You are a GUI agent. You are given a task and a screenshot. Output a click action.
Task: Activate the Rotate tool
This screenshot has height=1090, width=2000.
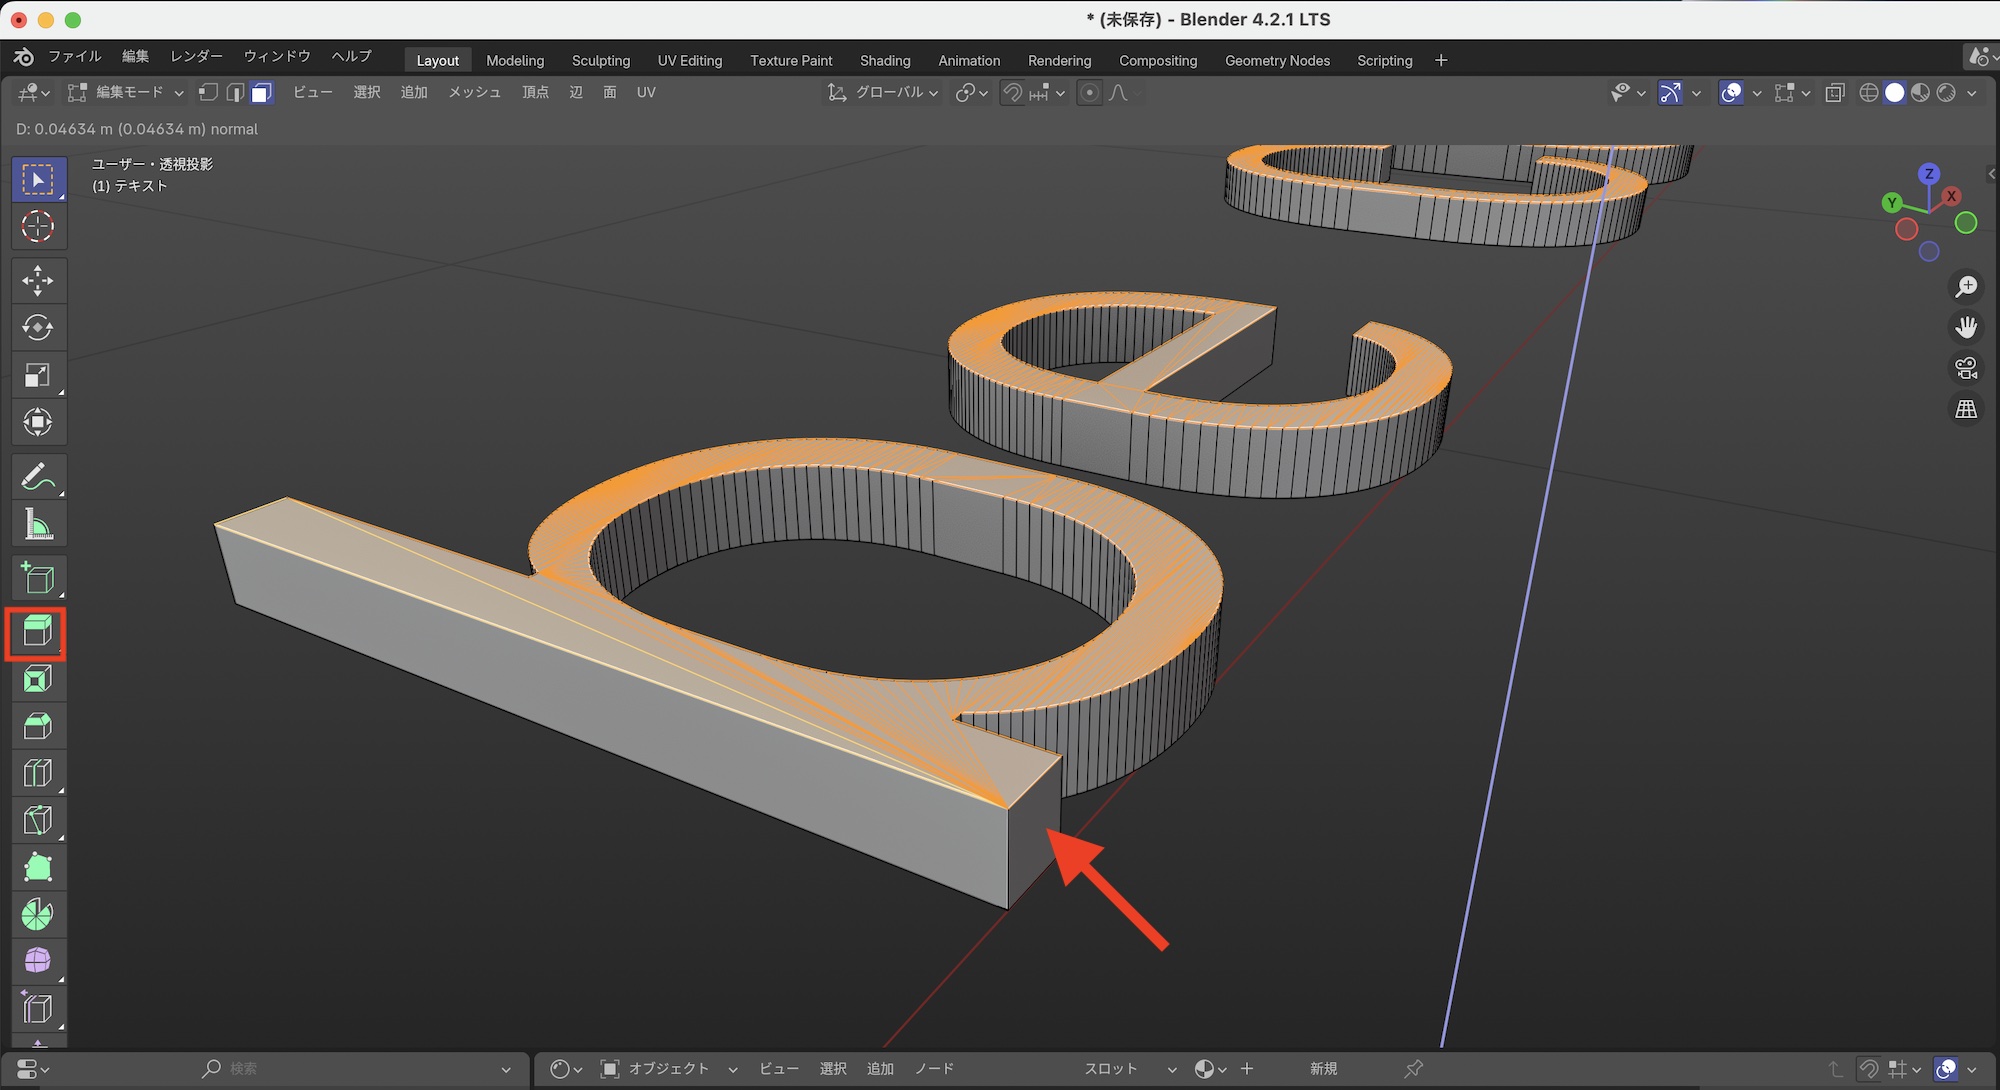(37, 328)
